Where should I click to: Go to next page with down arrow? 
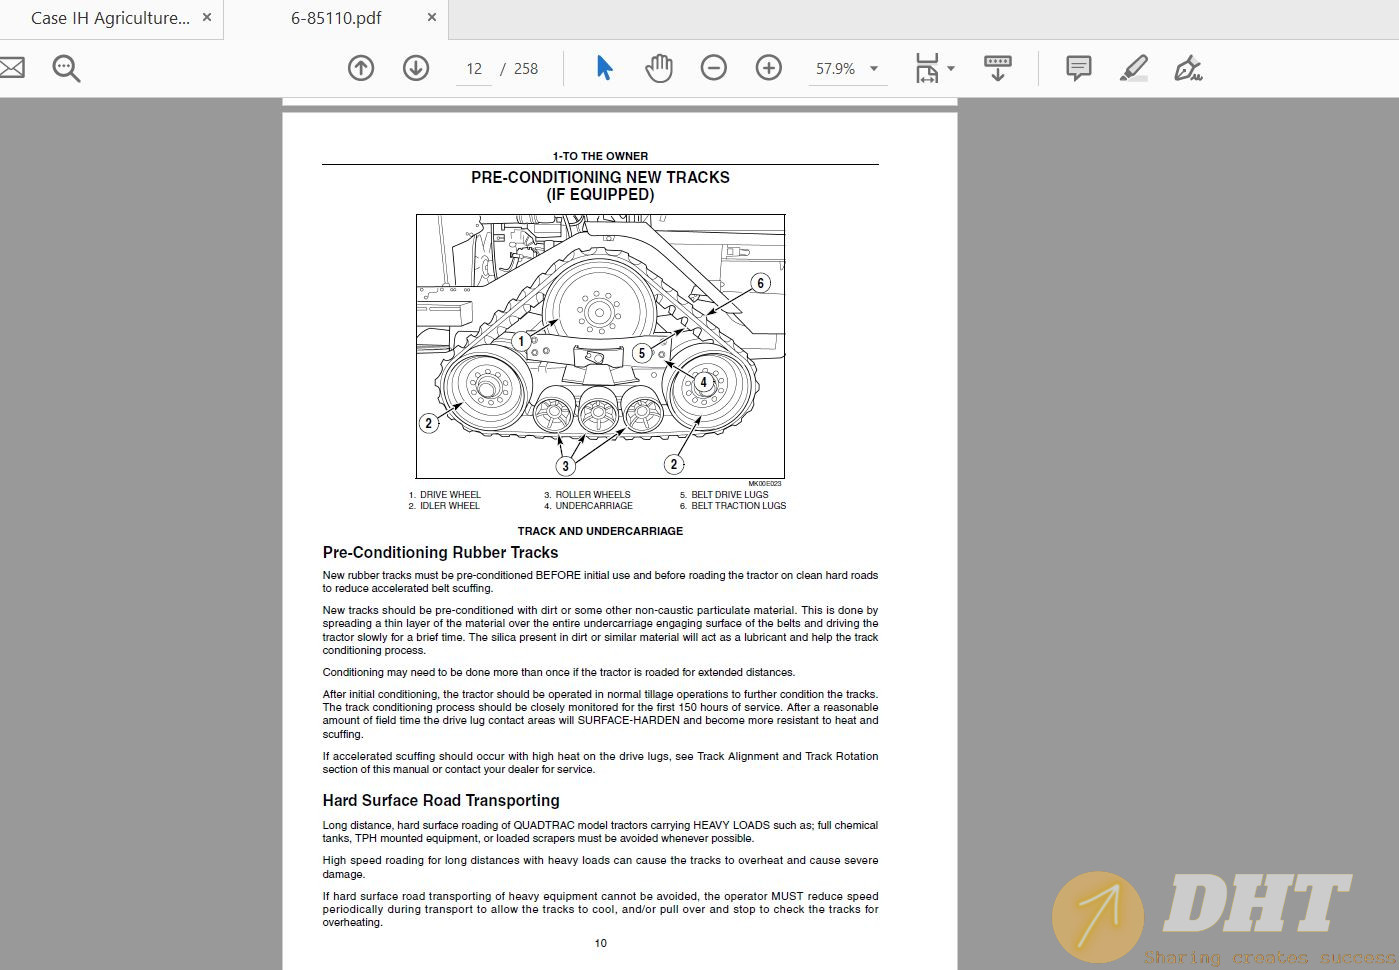(x=416, y=68)
